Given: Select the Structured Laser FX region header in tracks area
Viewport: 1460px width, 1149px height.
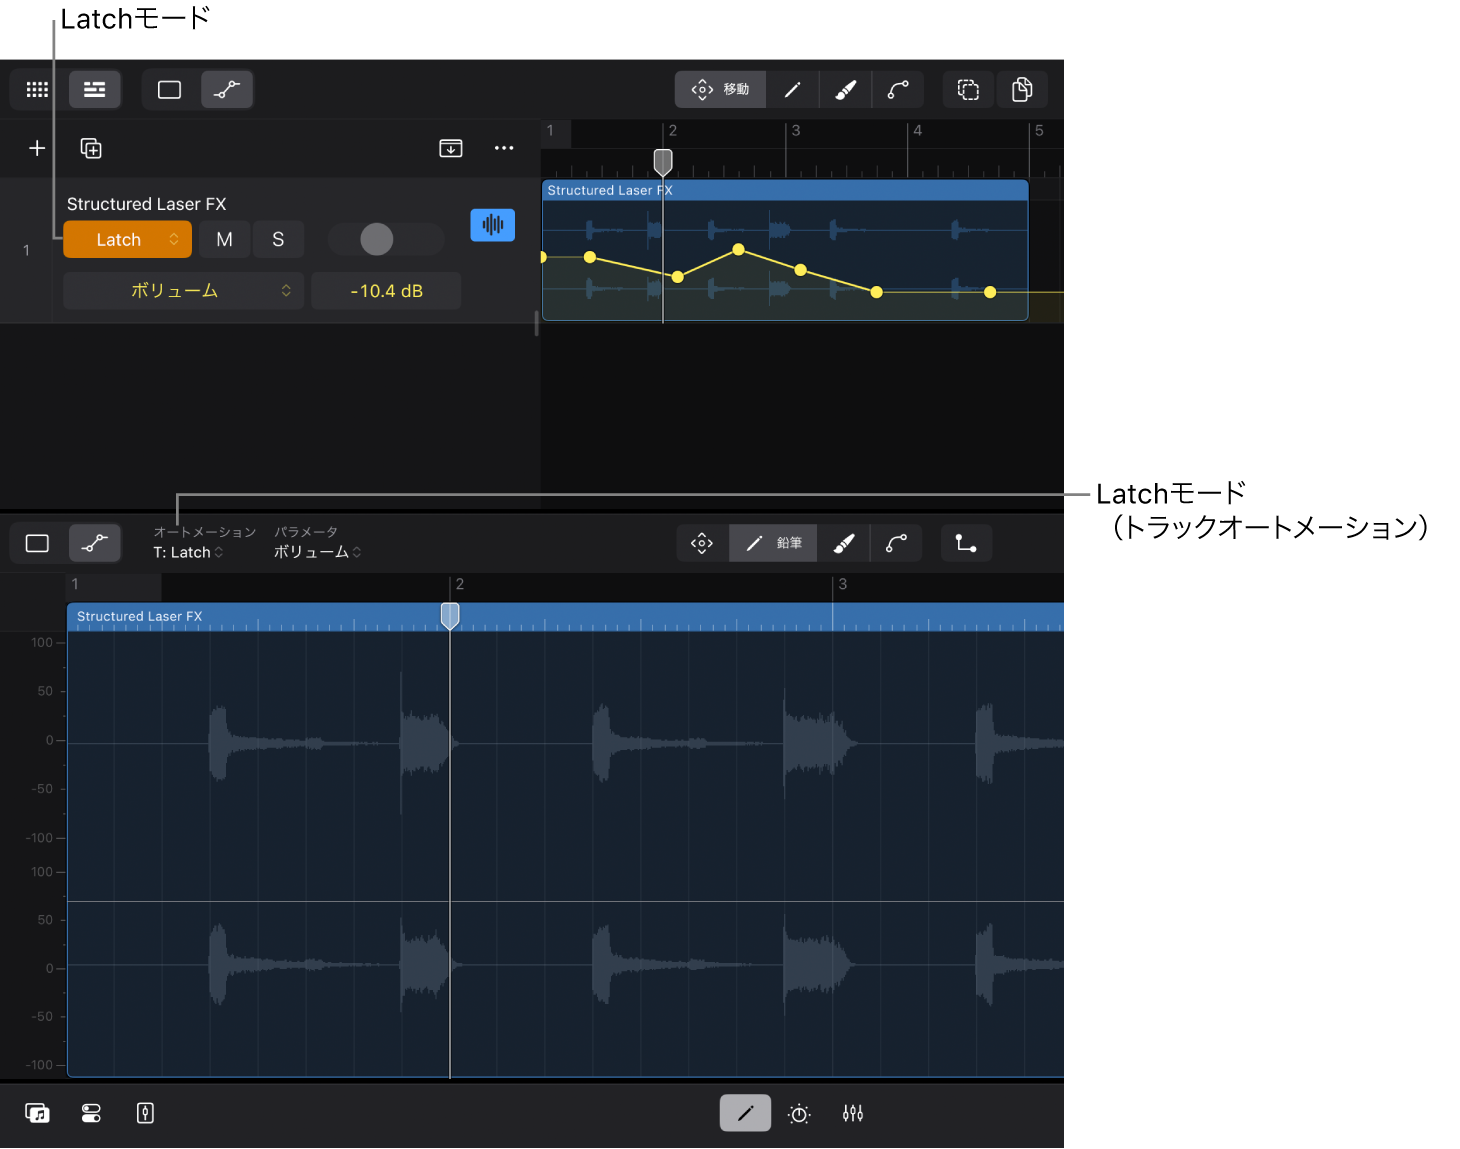Looking at the screenshot, I should (x=785, y=190).
